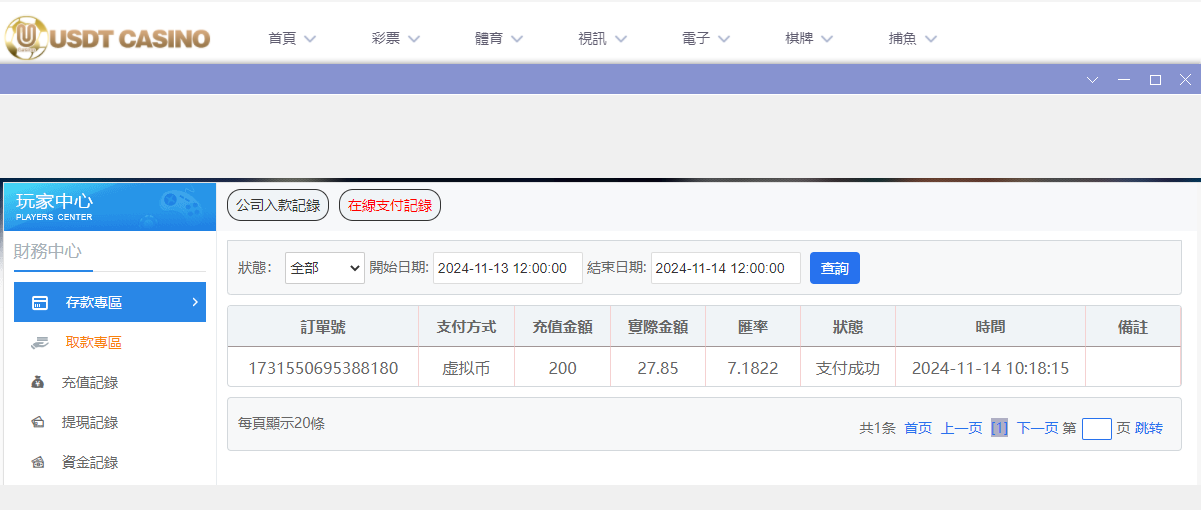
Task: Switch to 公司入款記錄 tab
Action: [278, 206]
